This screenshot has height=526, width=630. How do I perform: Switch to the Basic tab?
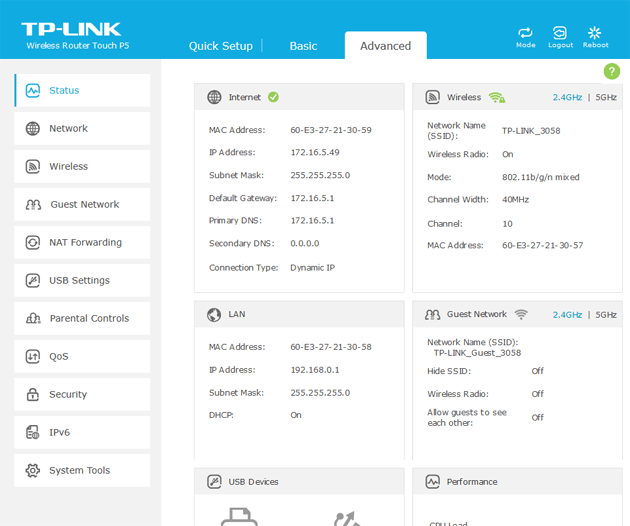tap(303, 46)
